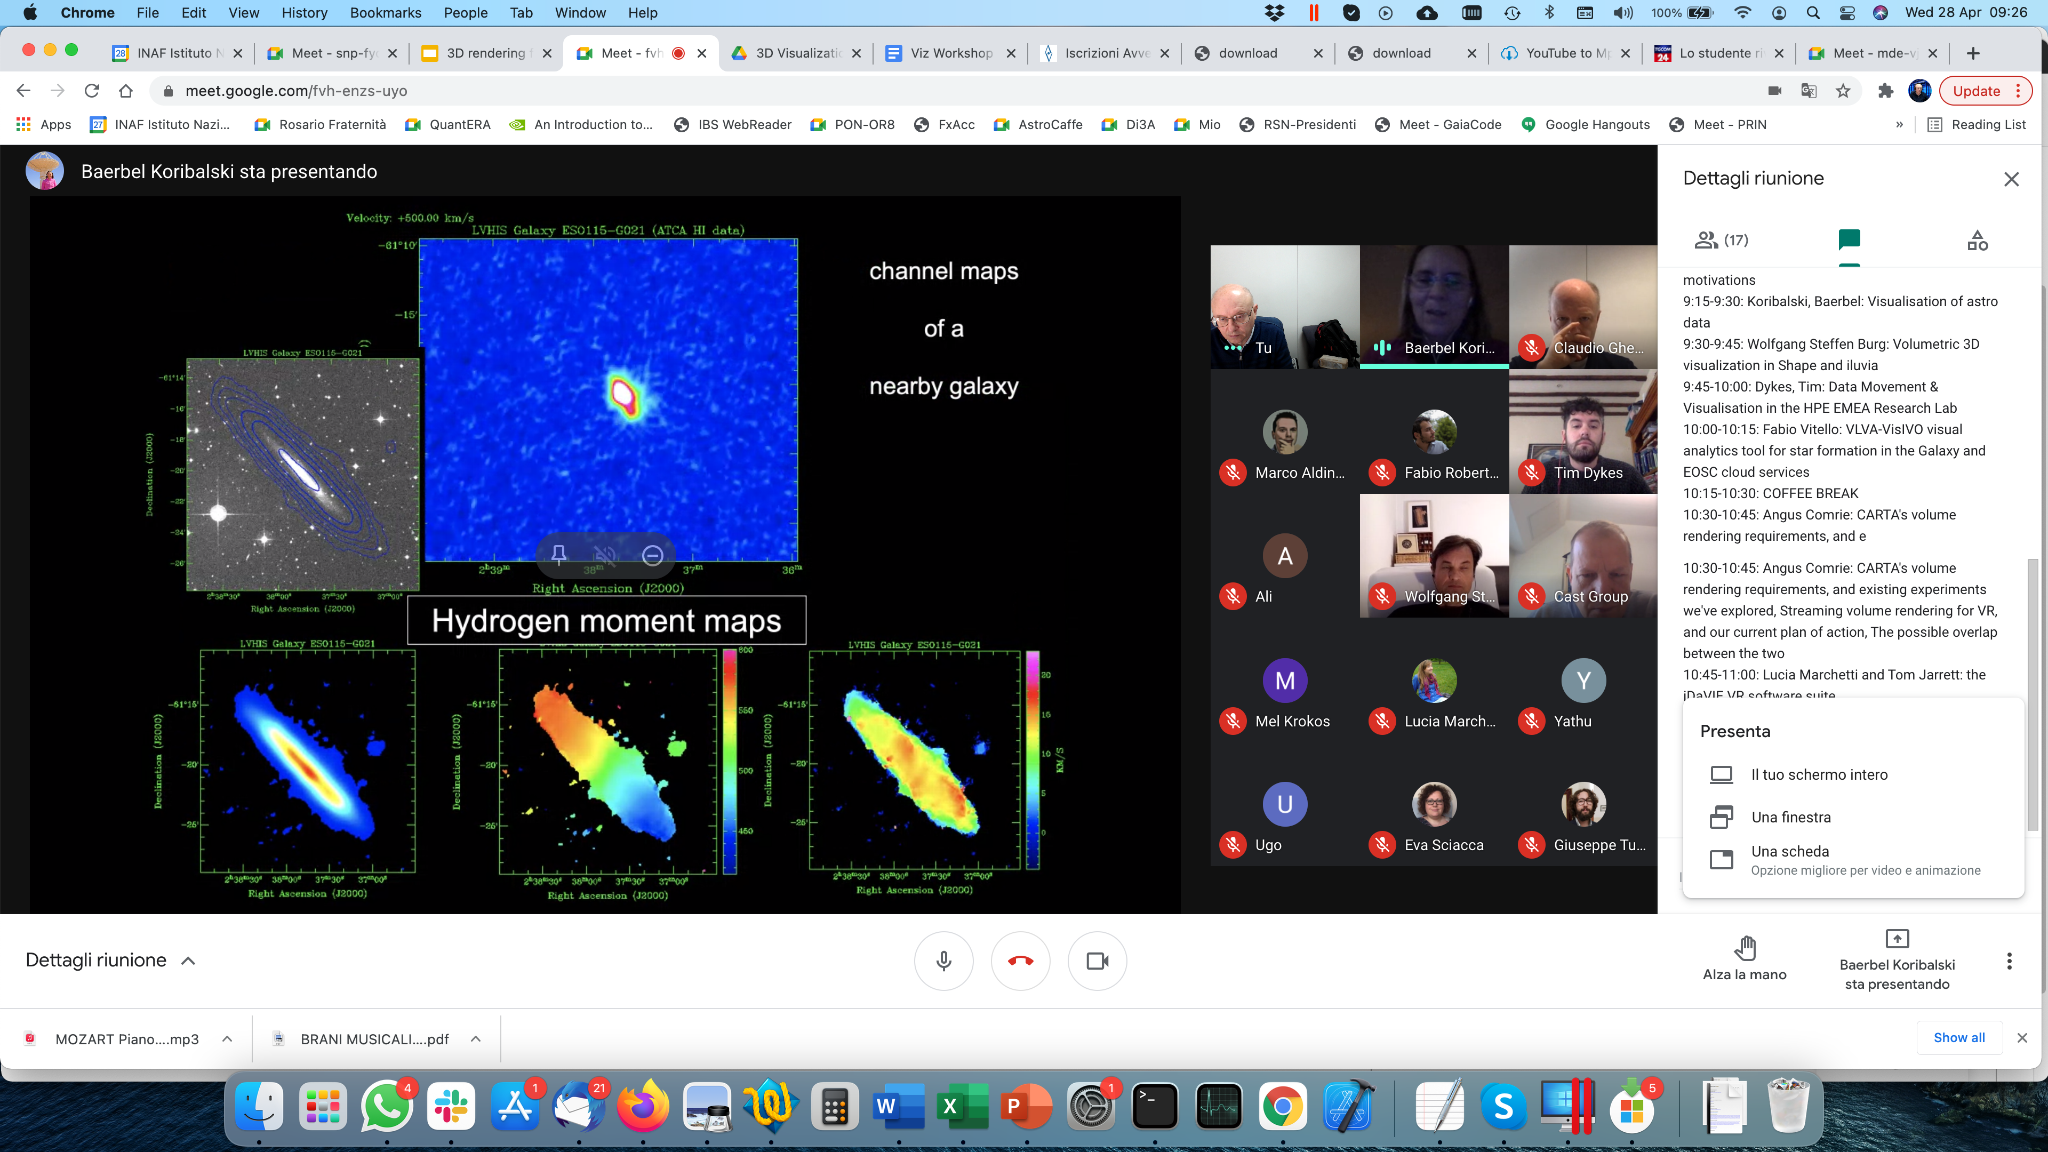Switch to the Viz Workshop tab
Screen dimensions: 2048x1152
(x=950, y=54)
